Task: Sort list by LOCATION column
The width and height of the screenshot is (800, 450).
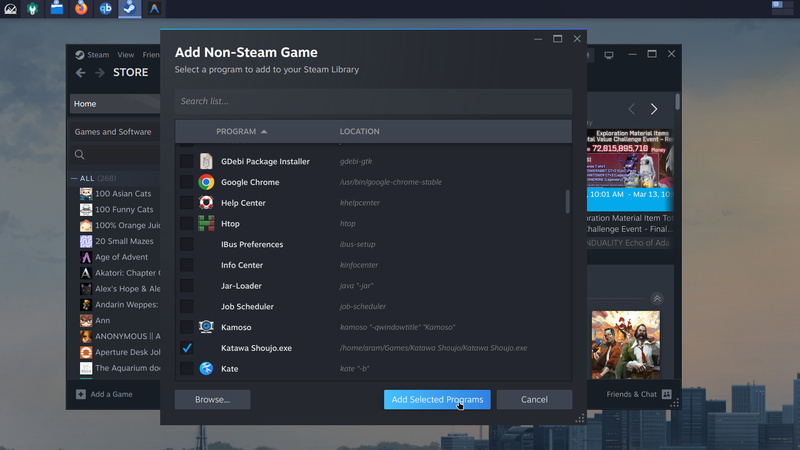Action: 359,131
